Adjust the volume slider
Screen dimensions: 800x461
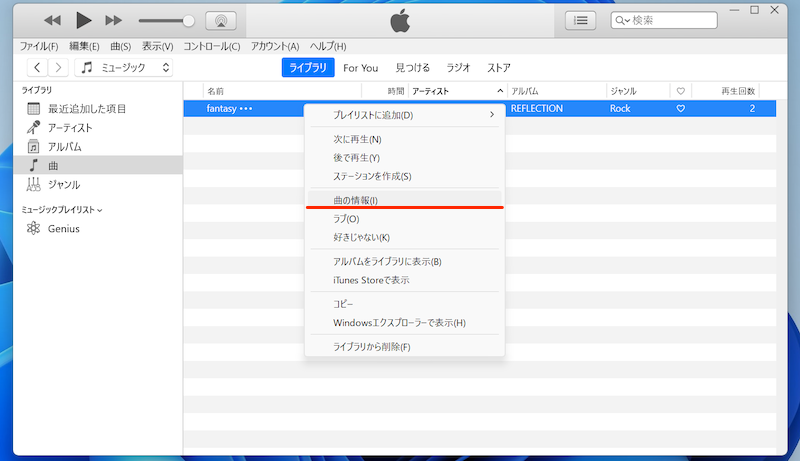(188, 20)
